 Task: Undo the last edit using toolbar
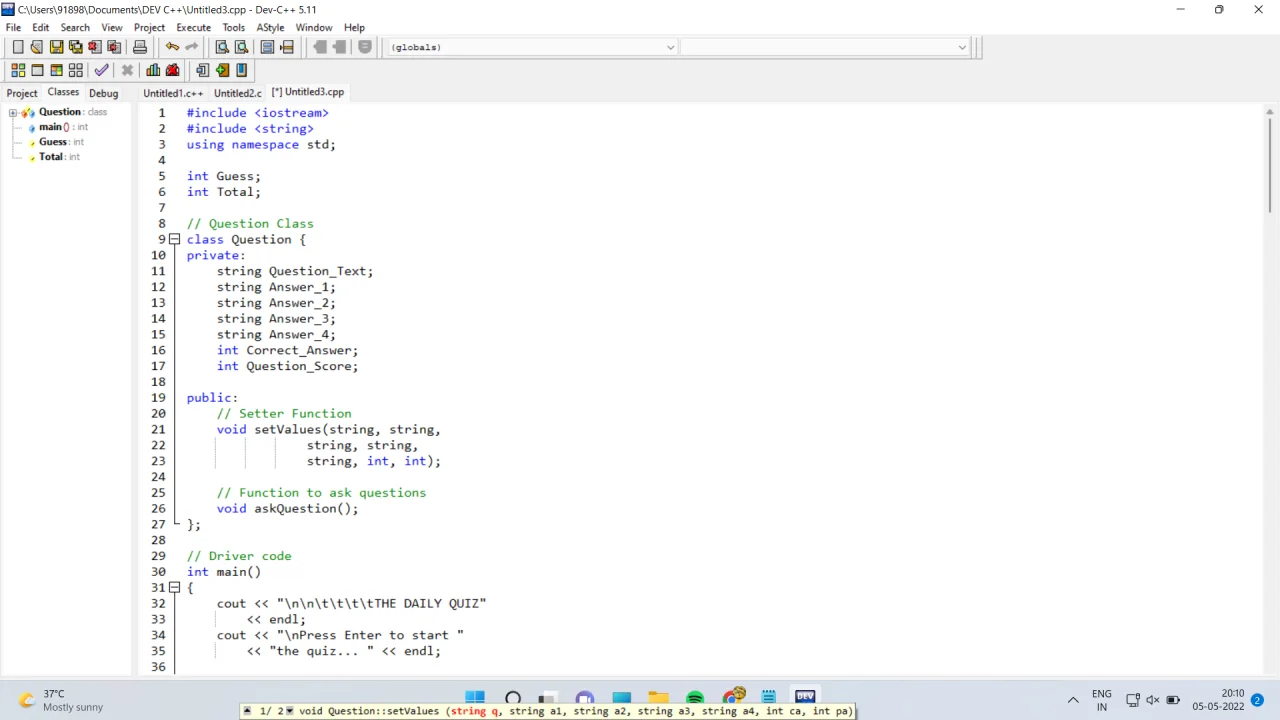click(x=172, y=47)
